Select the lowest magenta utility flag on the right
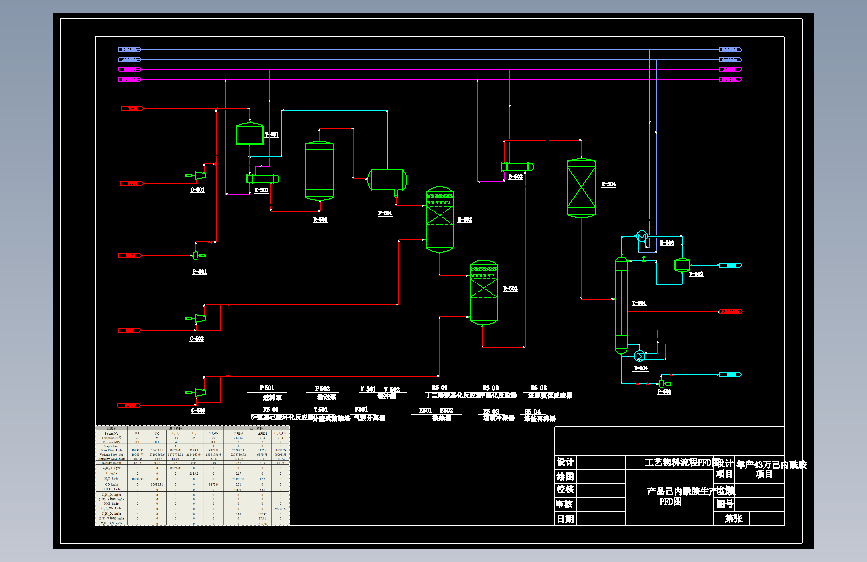This screenshot has height=562, width=867. click(x=730, y=79)
